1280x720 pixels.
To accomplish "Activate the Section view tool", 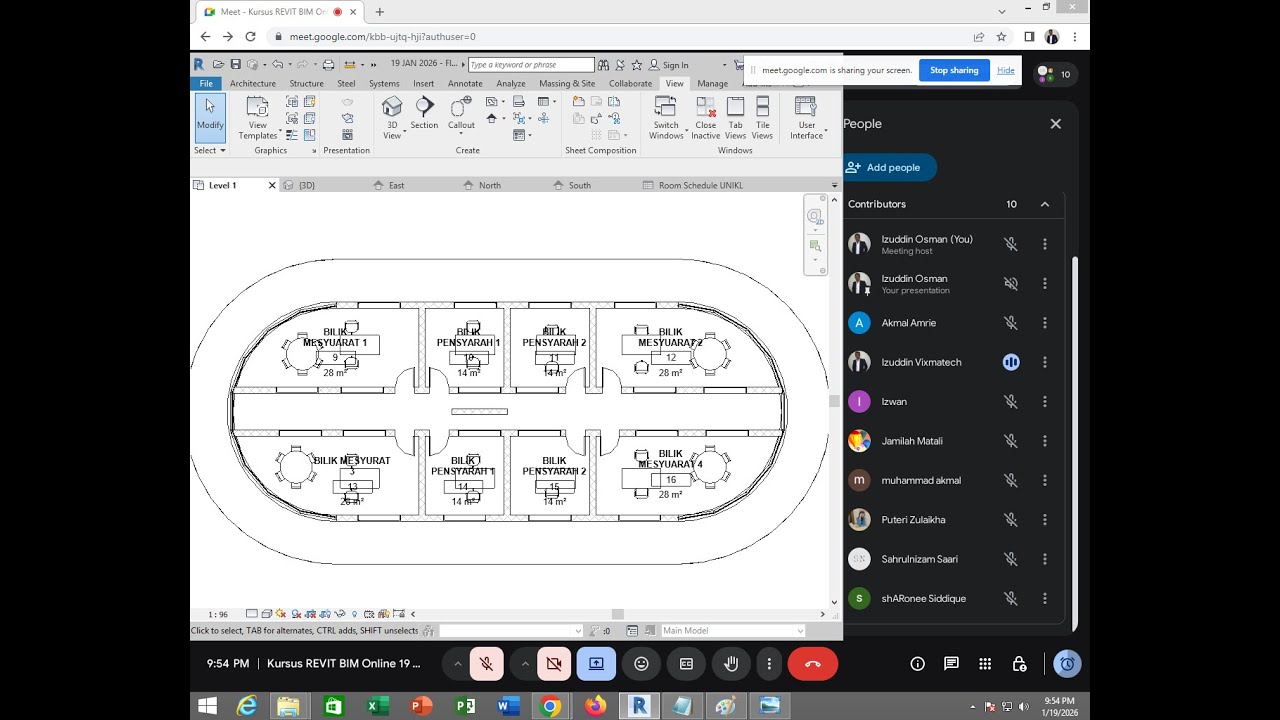I will point(424,113).
